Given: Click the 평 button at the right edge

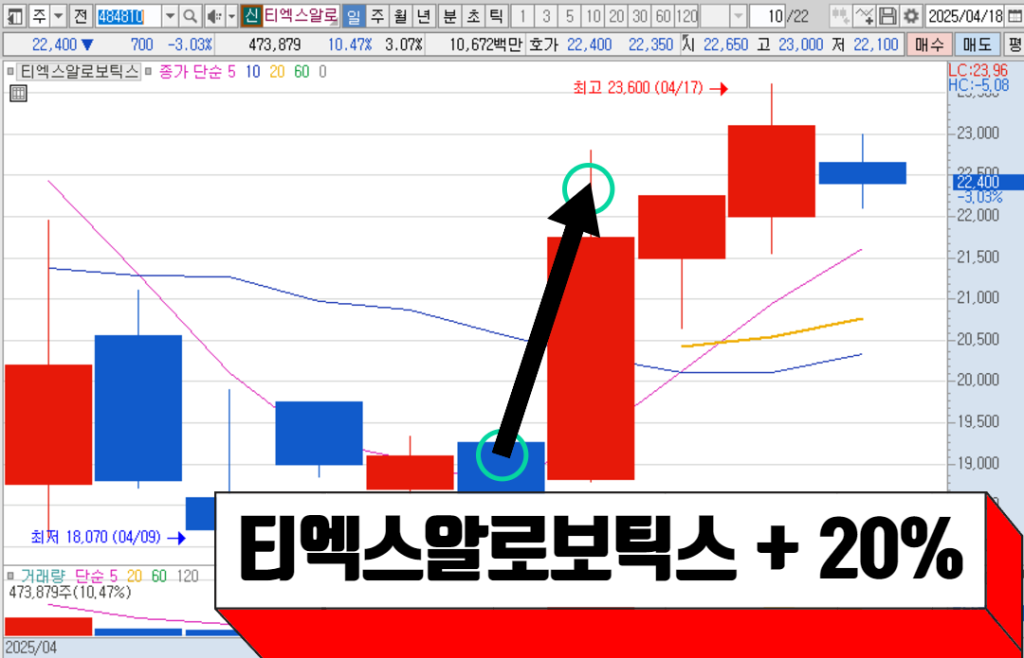Looking at the screenshot, I should 1014,45.
